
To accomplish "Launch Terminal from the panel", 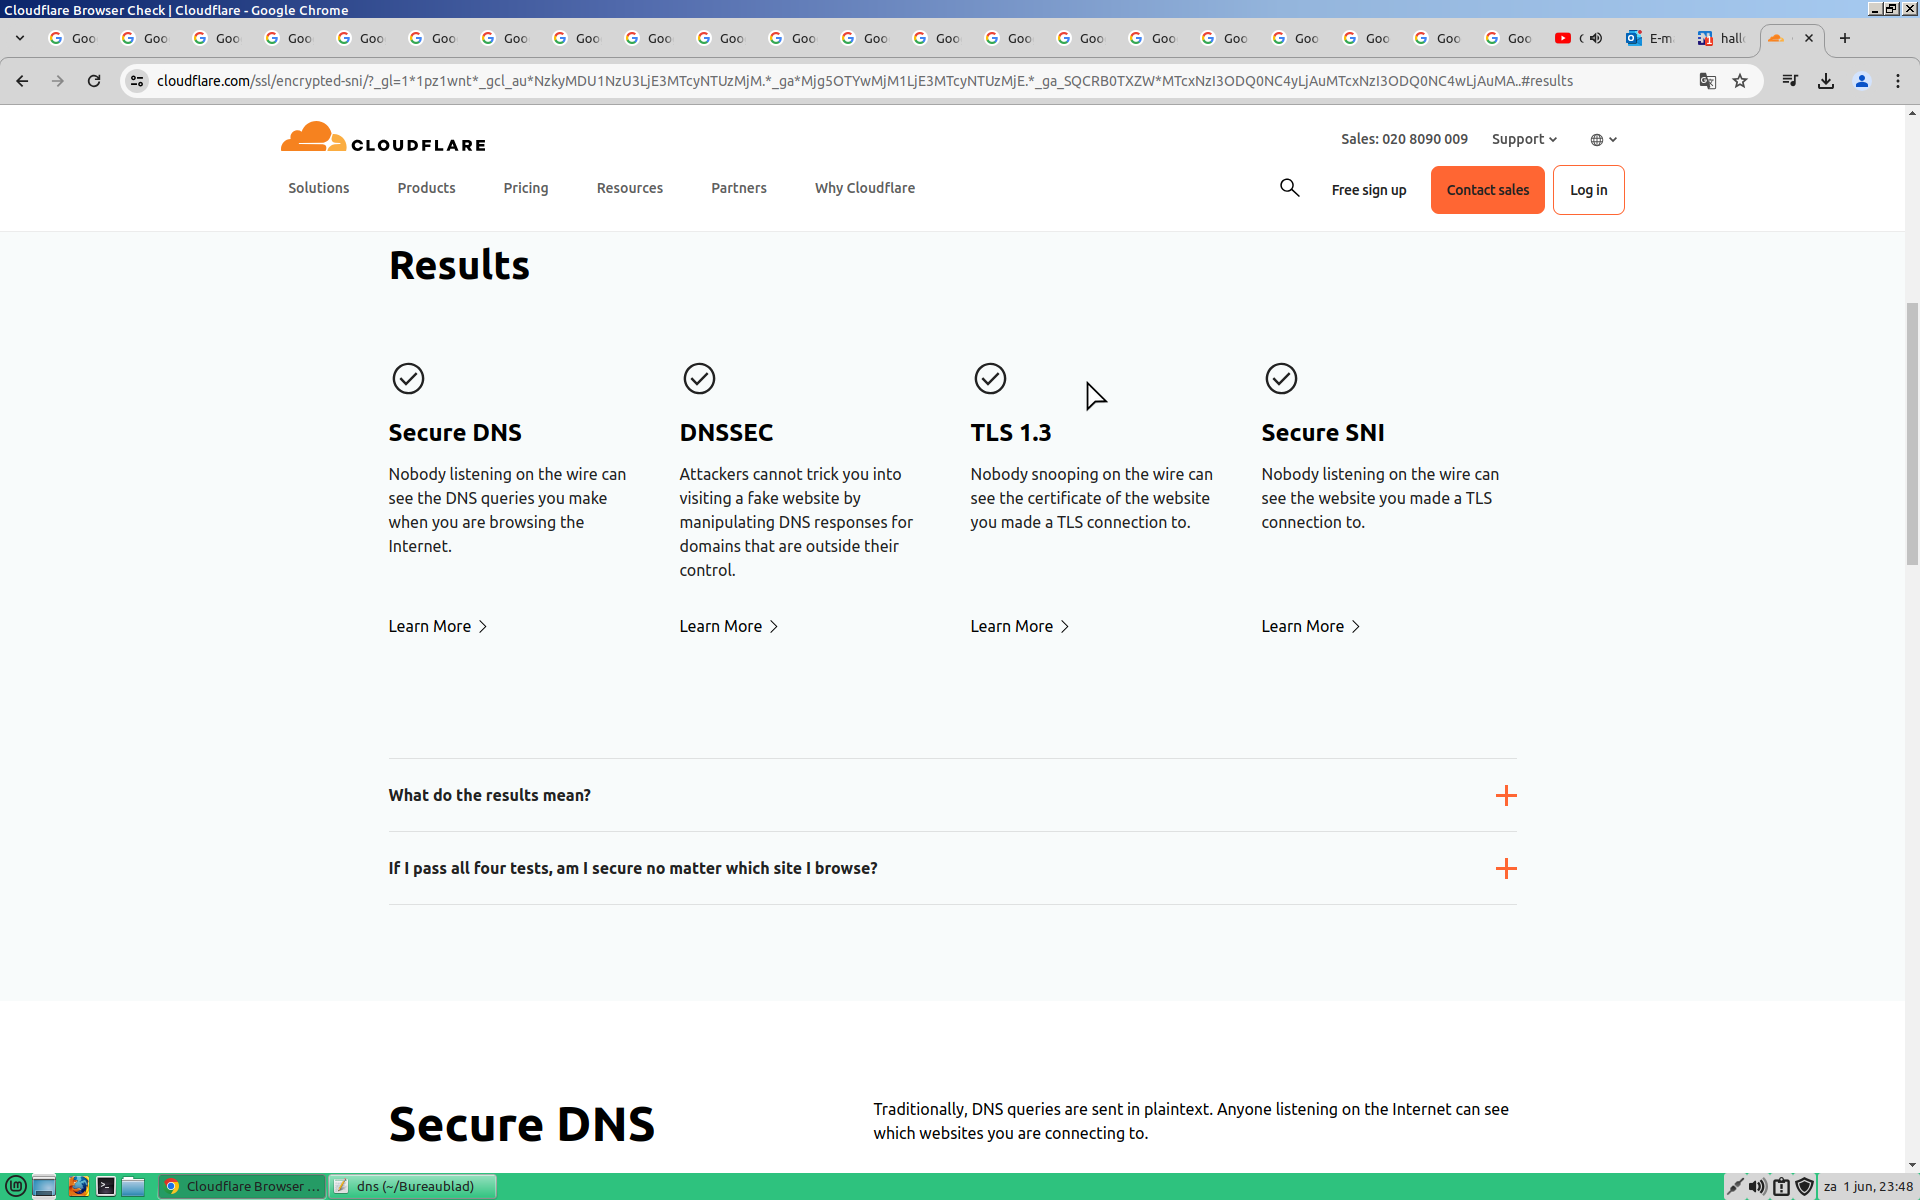I will (x=106, y=1186).
